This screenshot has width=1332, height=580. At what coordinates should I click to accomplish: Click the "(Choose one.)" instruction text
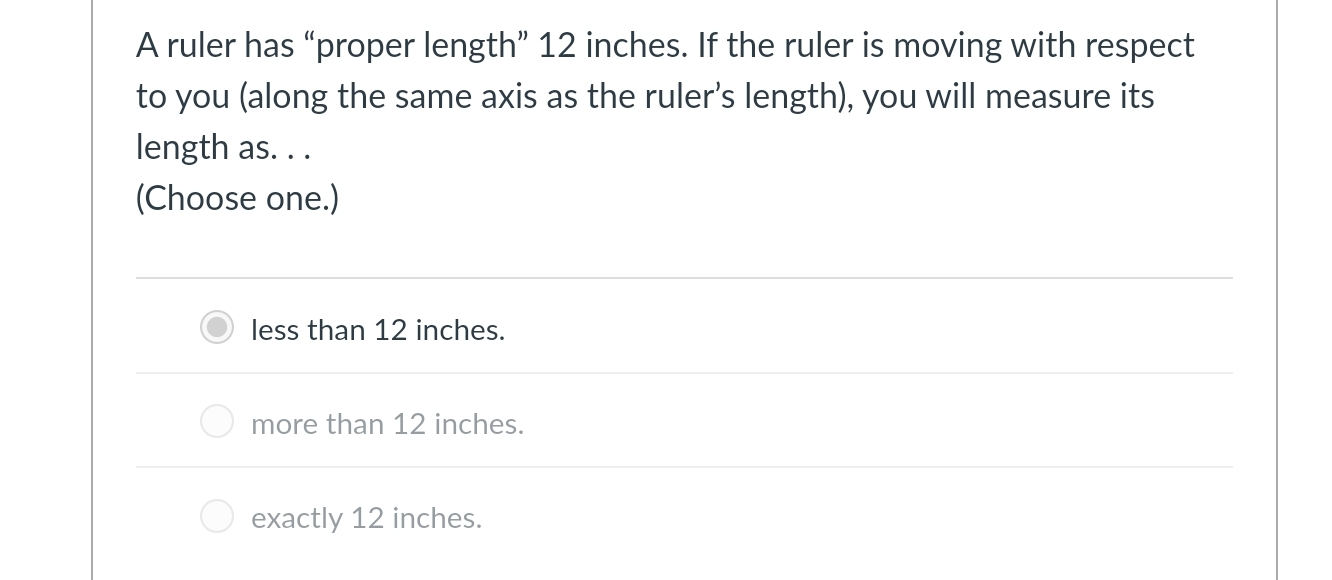(236, 198)
